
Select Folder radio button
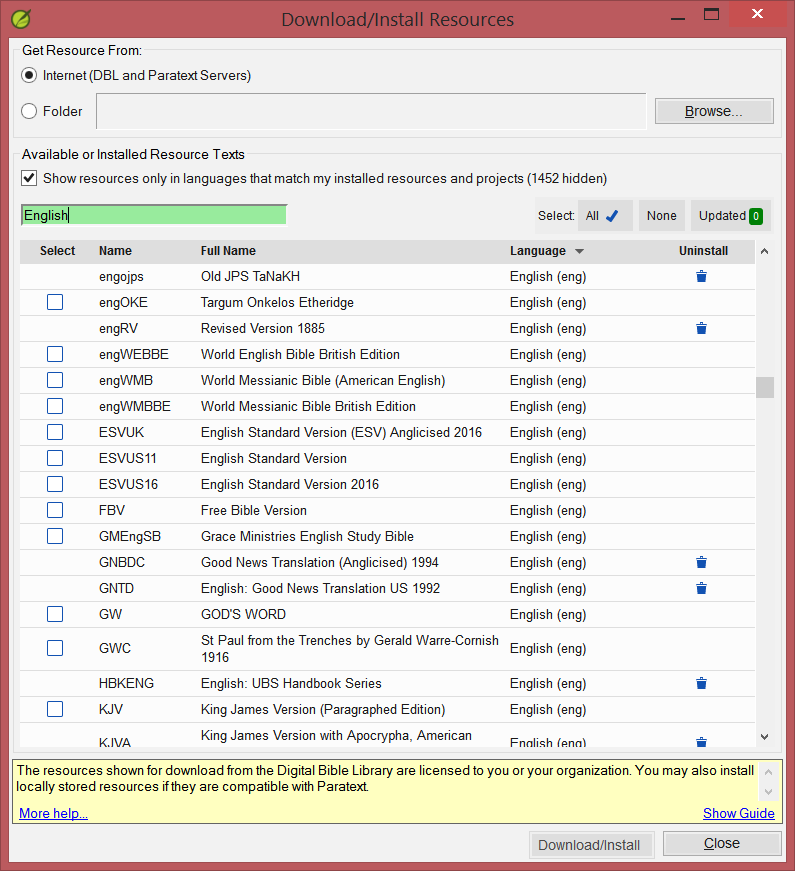coord(29,111)
